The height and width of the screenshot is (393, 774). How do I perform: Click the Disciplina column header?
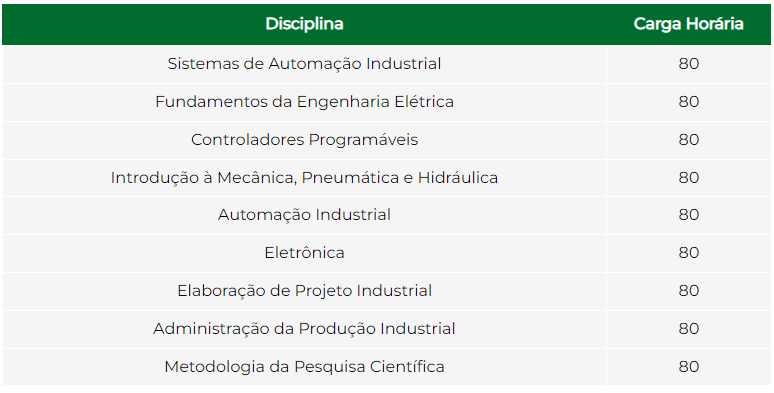click(304, 24)
